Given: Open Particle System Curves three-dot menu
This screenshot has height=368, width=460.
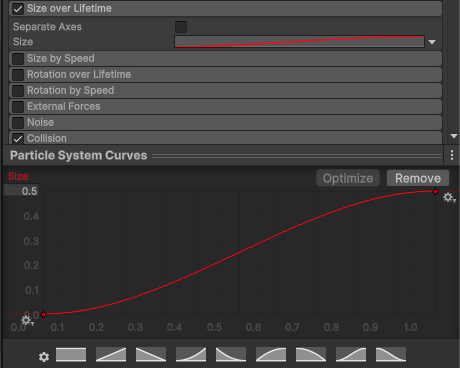Looking at the screenshot, I should (x=452, y=155).
